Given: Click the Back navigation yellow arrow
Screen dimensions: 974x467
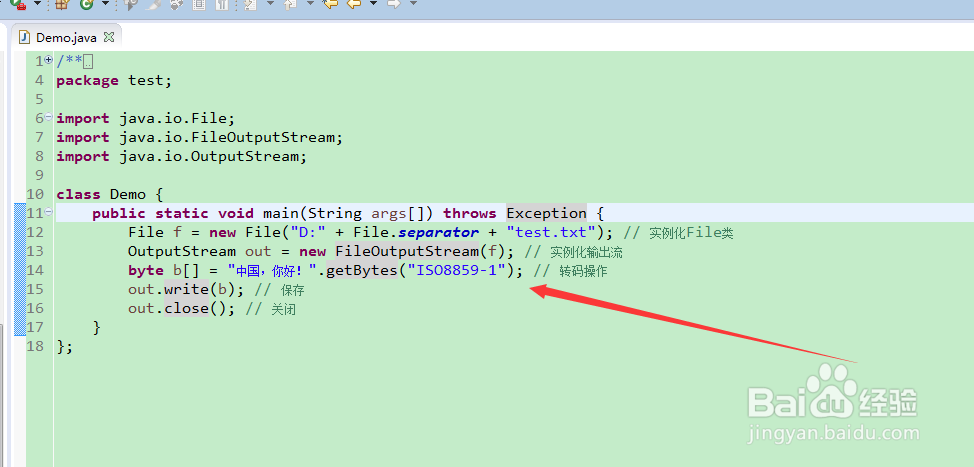Looking at the screenshot, I should 354,4.
